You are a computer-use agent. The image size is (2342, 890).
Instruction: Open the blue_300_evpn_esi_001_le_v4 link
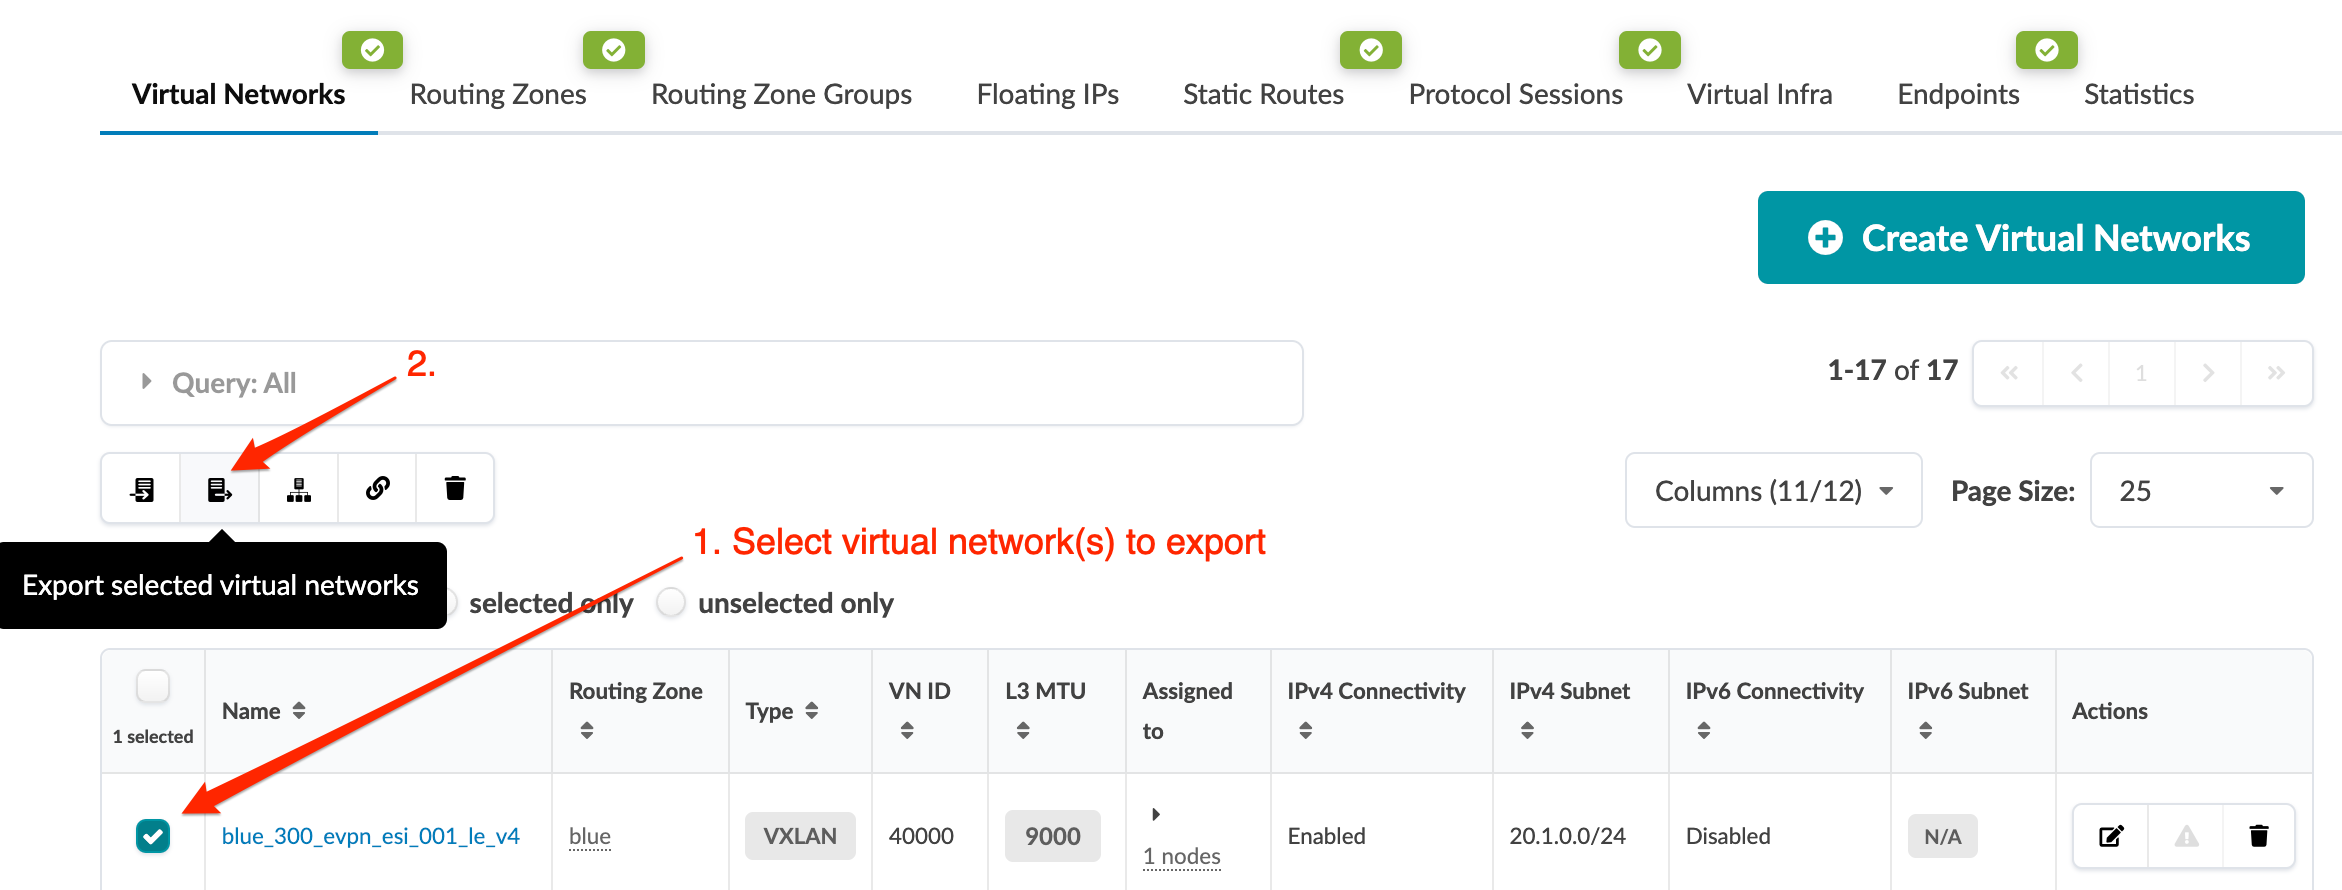pyautogui.click(x=370, y=836)
